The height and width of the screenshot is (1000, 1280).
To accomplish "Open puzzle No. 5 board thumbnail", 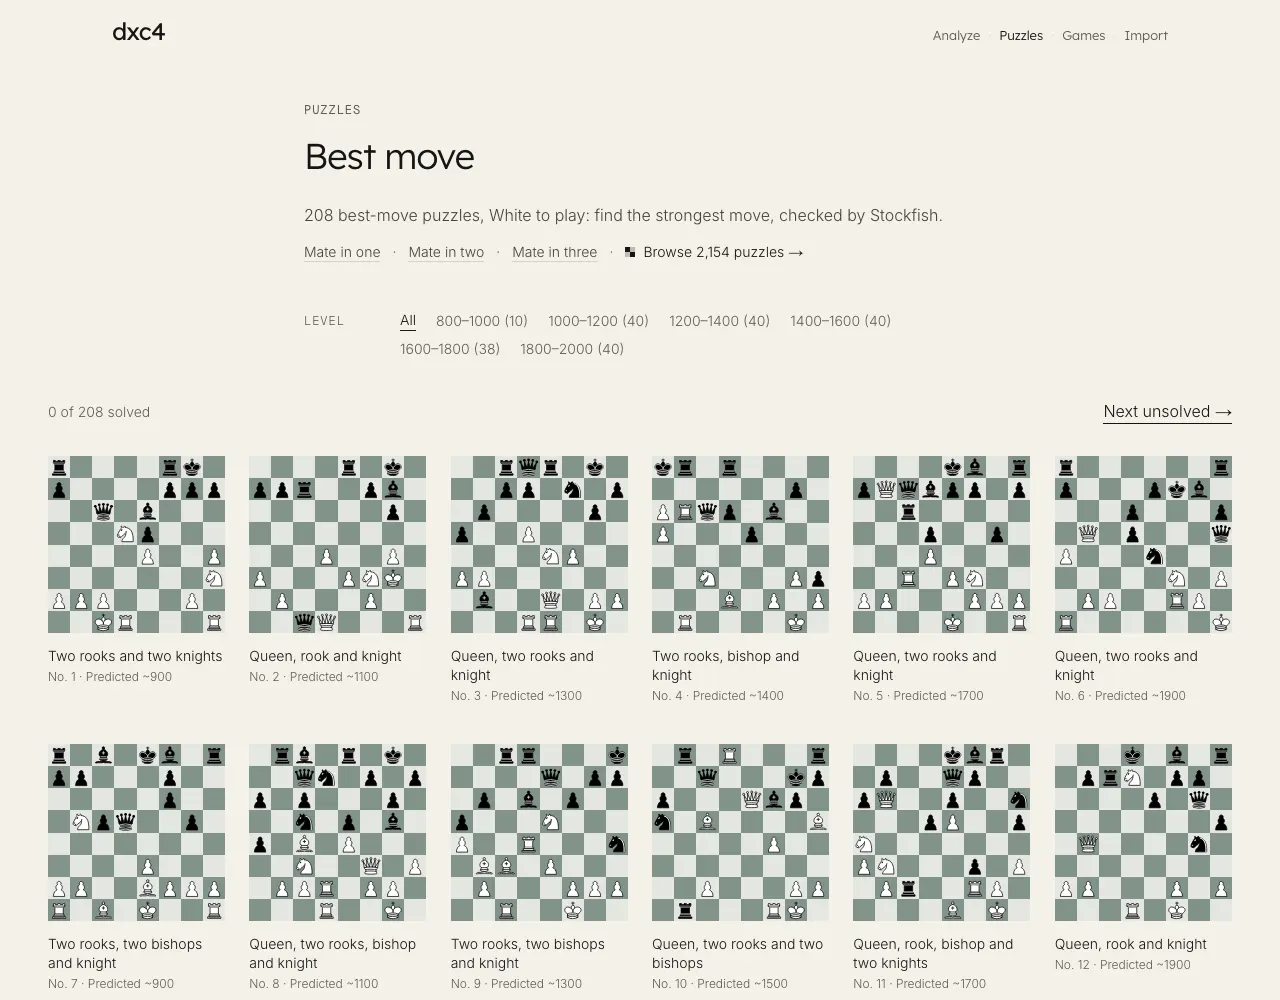I will click(941, 544).
